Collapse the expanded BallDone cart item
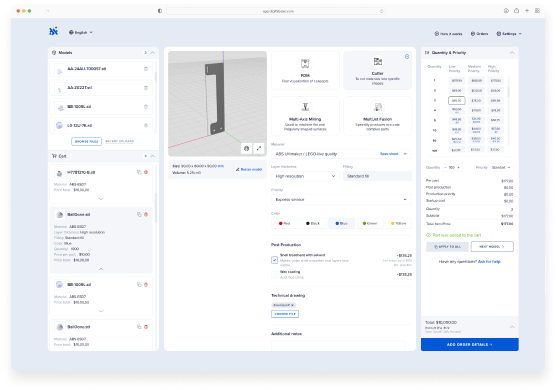The image size is (558, 391). (x=101, y=269)
